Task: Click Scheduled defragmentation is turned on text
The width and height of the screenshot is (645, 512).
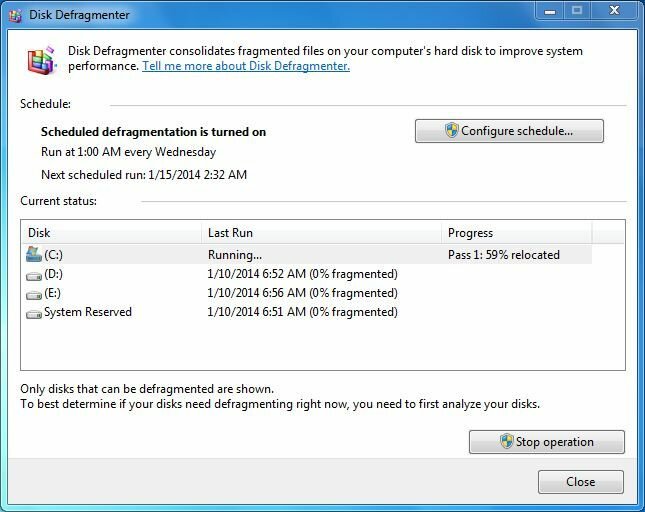Action: (153, 132)
